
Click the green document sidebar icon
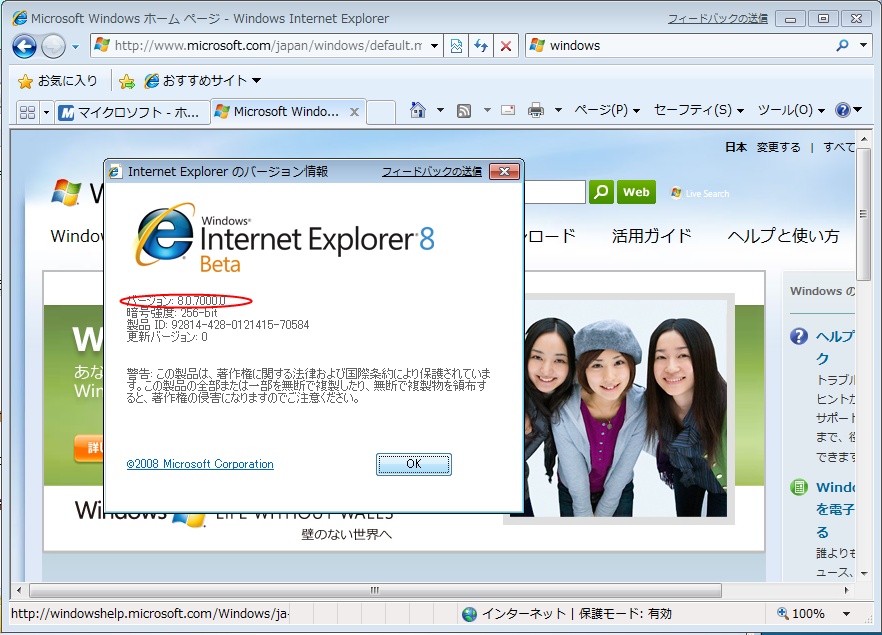pos(799,487)
